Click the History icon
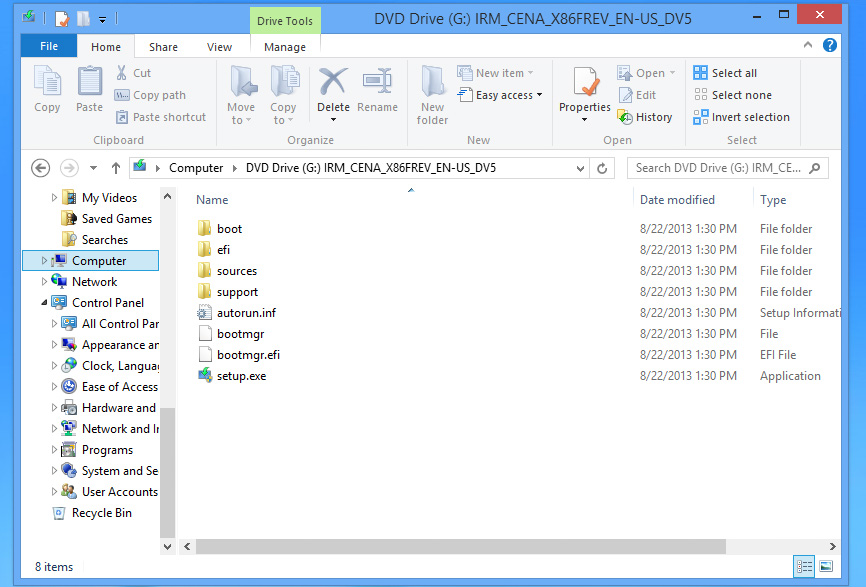 [625, 117]
